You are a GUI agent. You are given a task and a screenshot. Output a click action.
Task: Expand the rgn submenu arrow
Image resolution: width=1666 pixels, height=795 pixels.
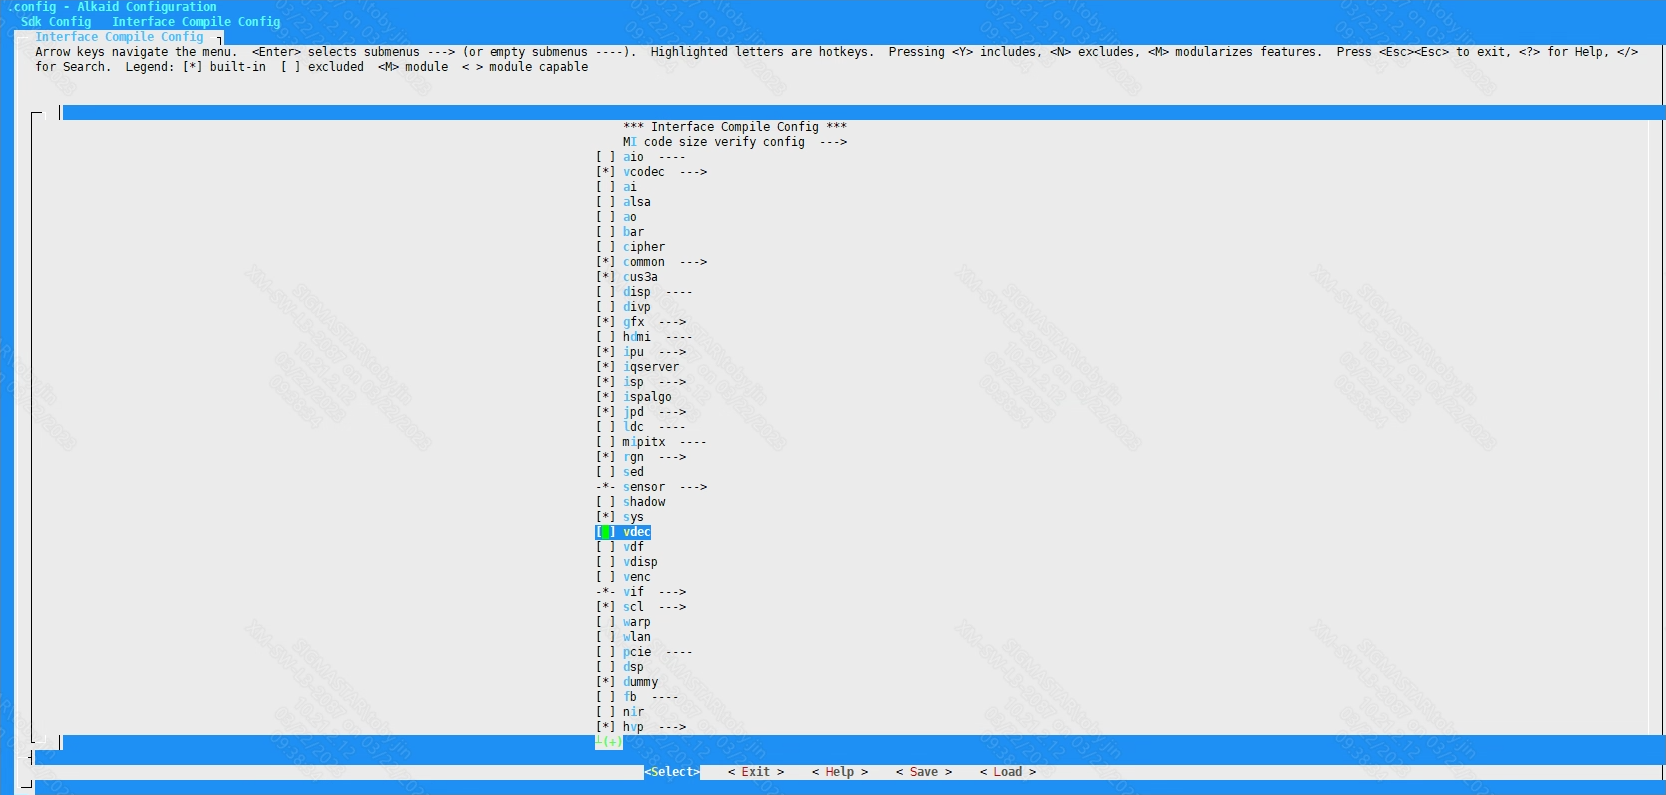(672, 457)
